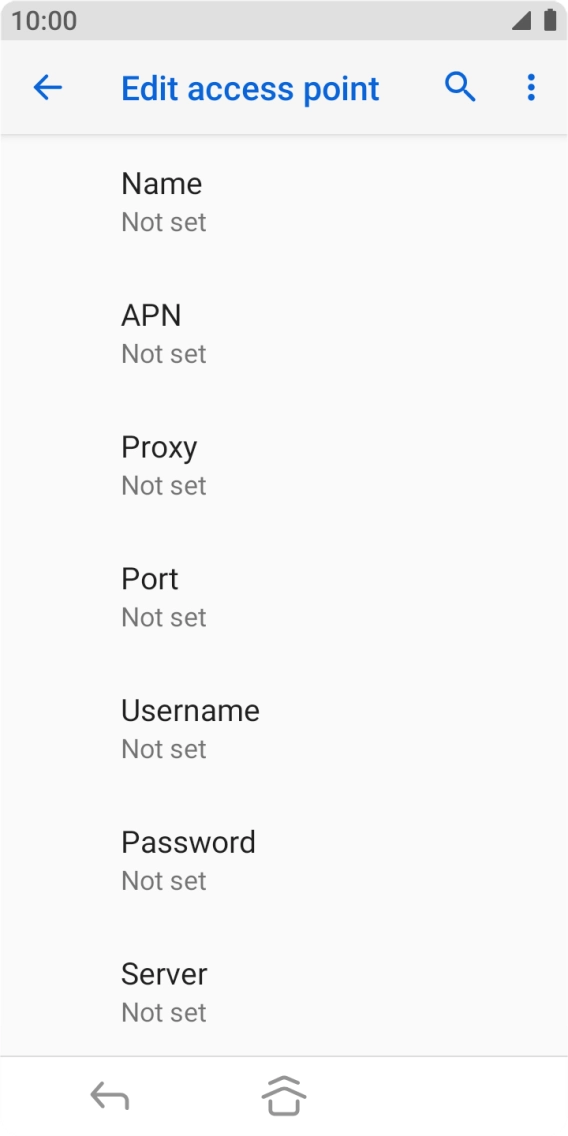Screen dimensions: 568x1136
Task: Tap the blue back arrow in header
Action: click(x=48, y=88)
